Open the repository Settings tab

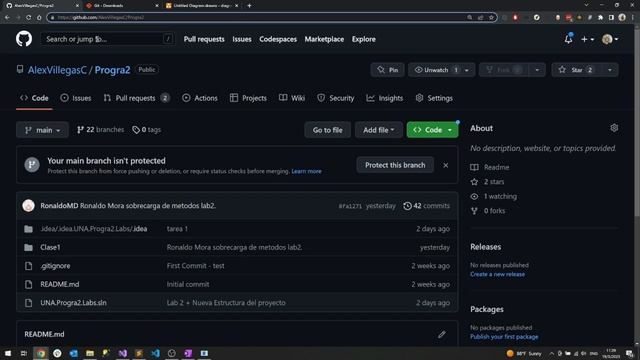click(434, 98)
